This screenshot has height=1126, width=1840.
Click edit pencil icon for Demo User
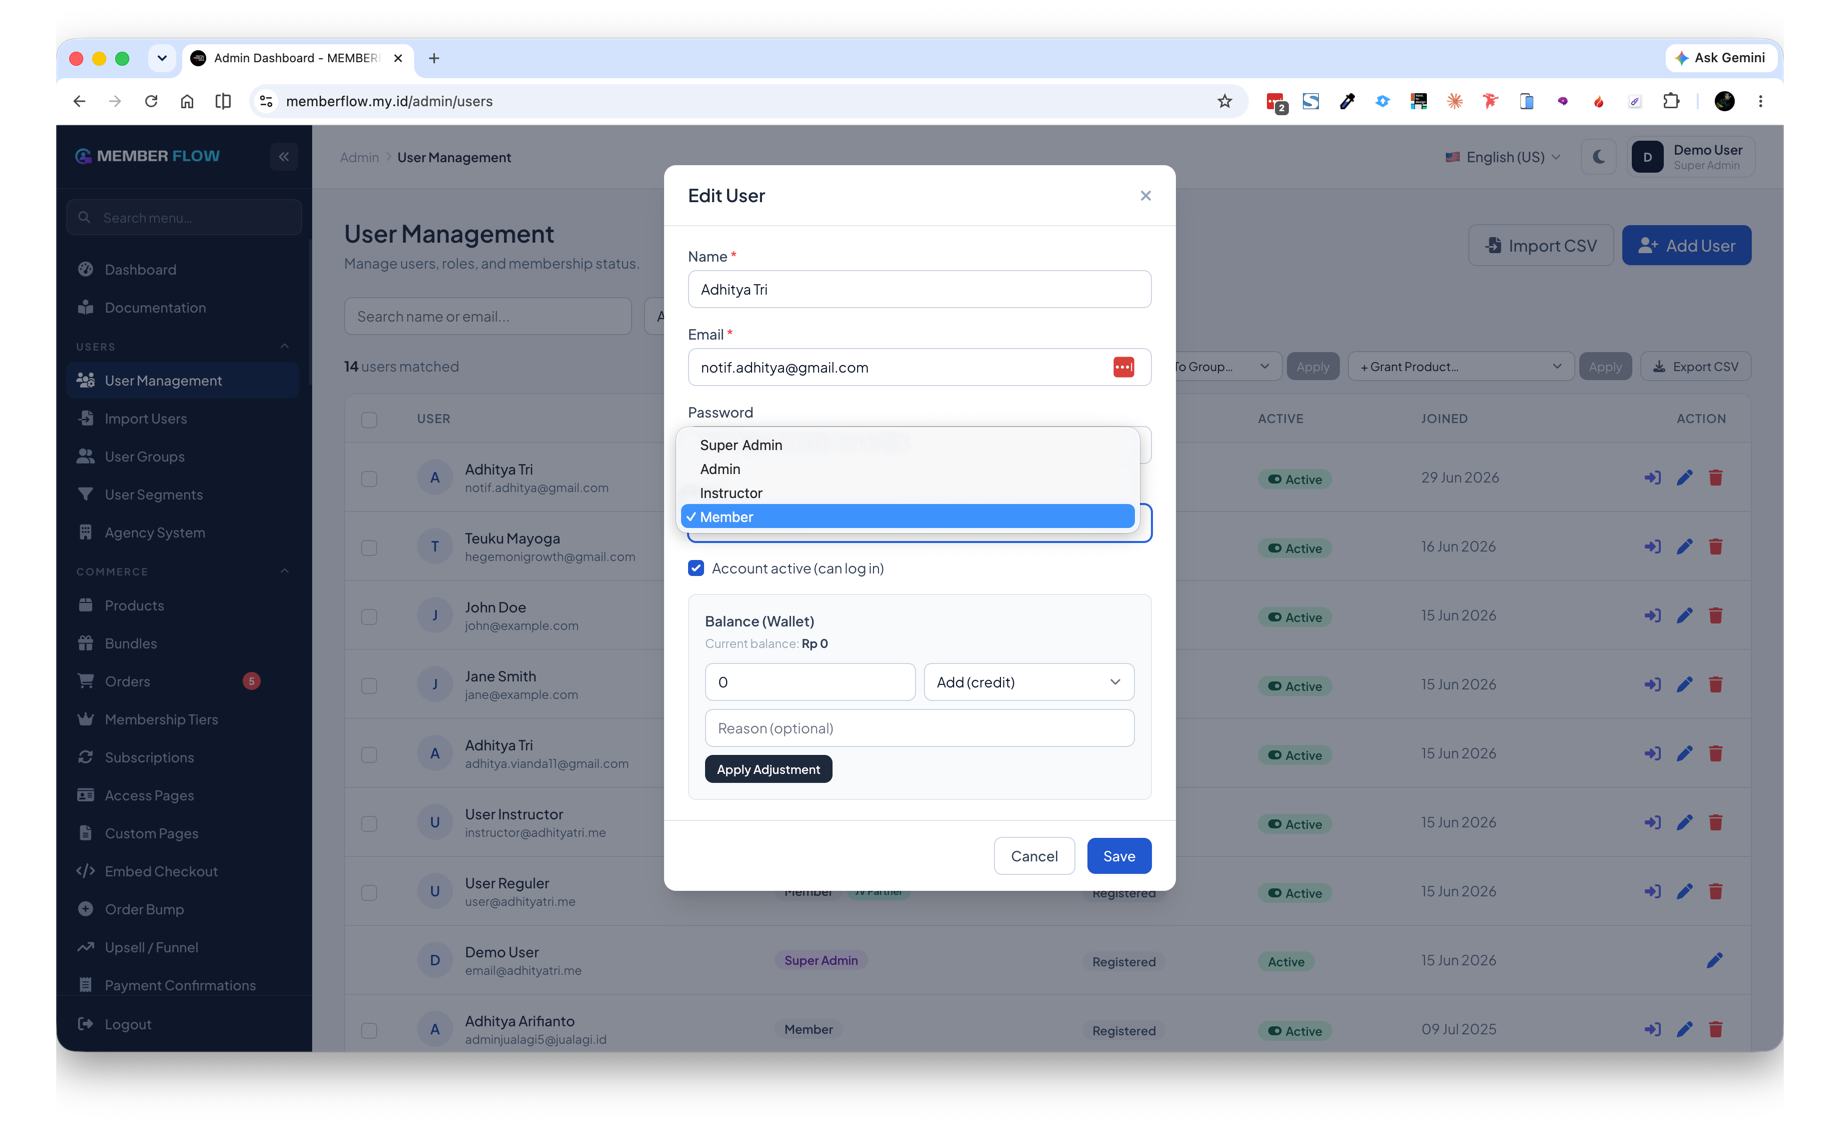1714,961
